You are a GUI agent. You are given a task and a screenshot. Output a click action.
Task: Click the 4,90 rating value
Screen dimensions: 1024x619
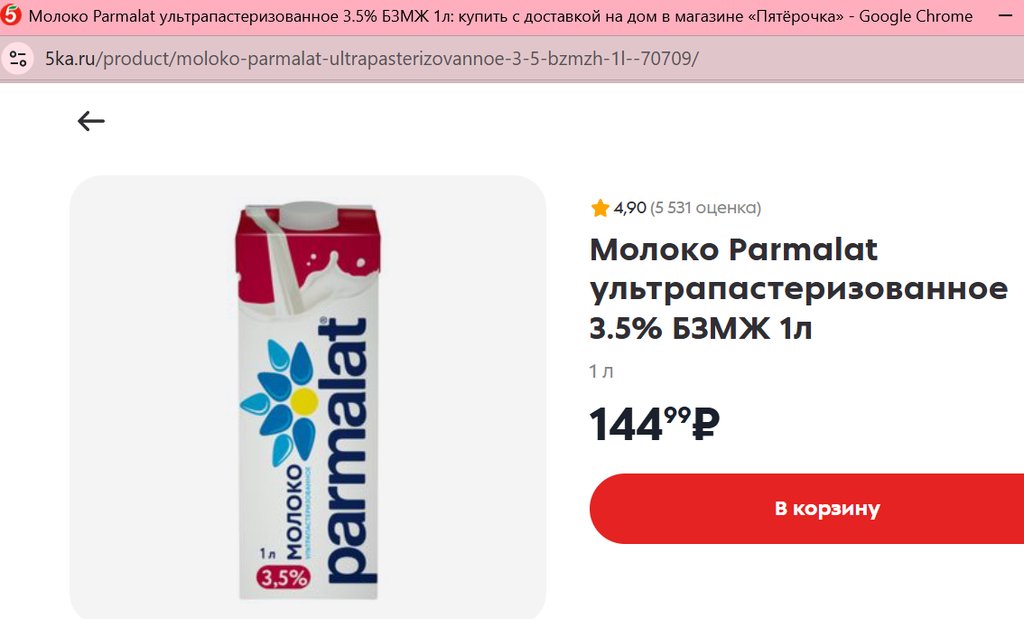click(x=630, y=208)
